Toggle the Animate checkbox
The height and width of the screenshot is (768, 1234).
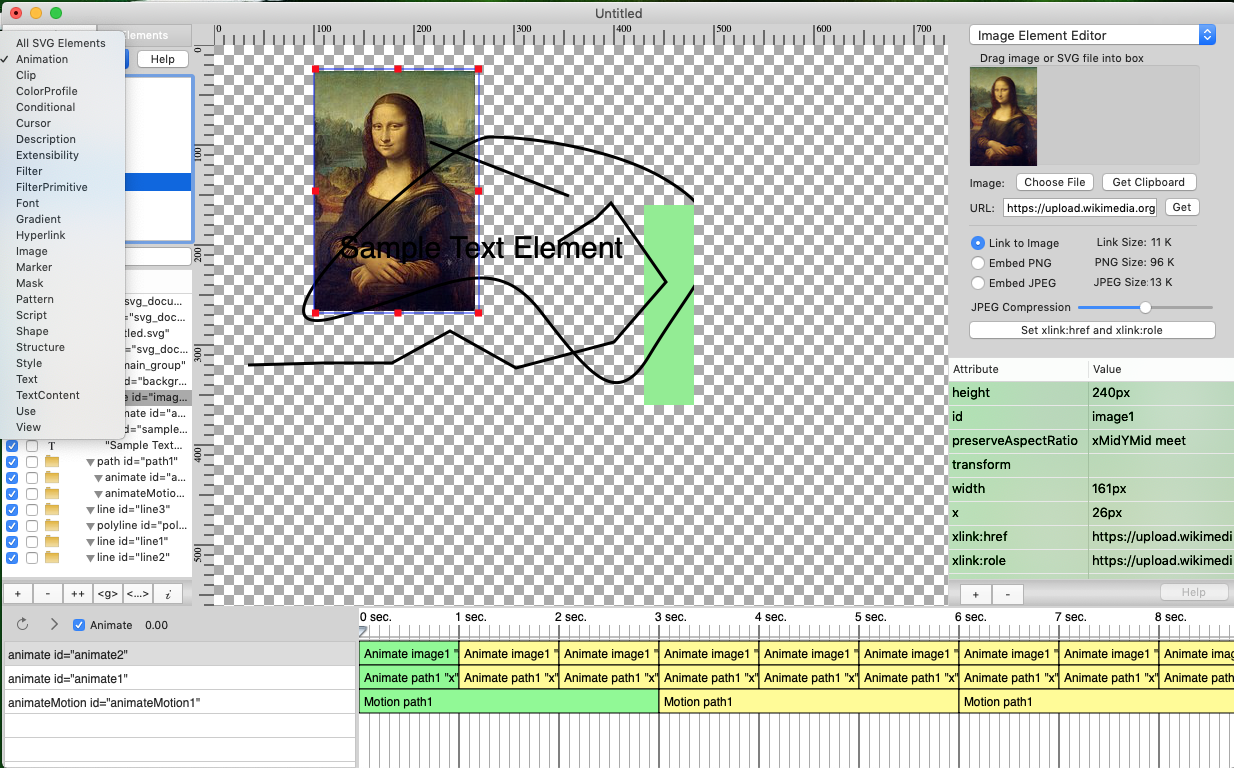point(79,625)
